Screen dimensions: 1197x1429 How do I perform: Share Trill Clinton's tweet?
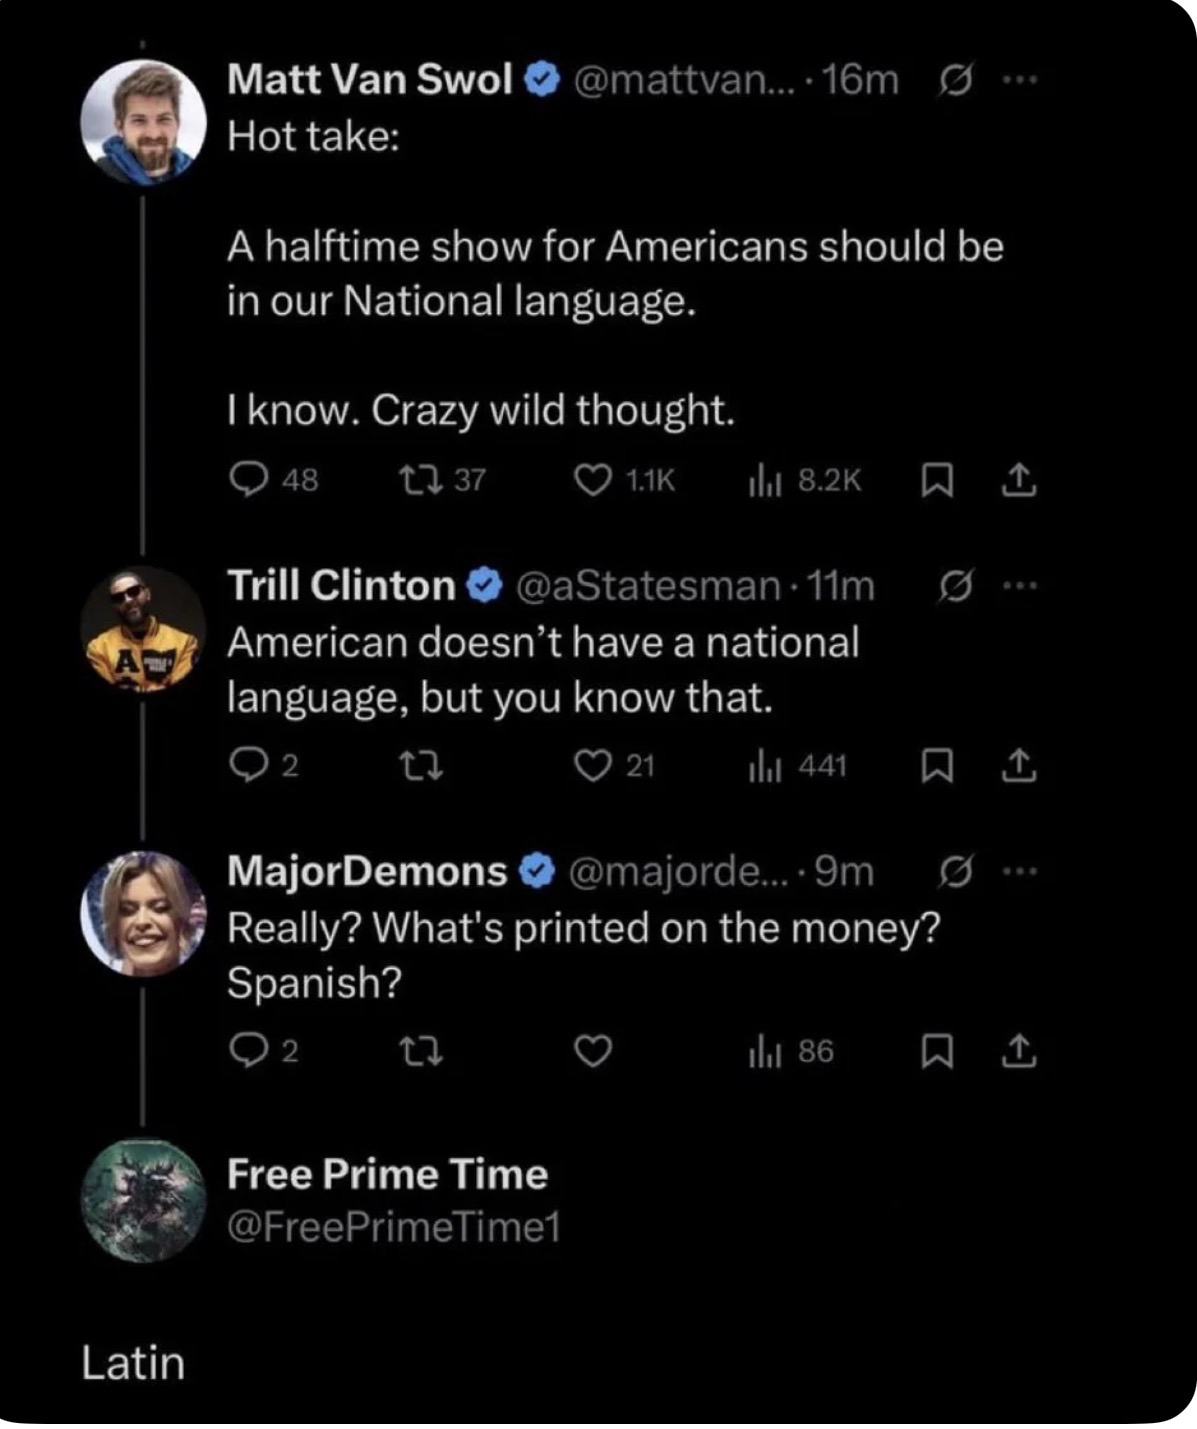coord(1019,766)
